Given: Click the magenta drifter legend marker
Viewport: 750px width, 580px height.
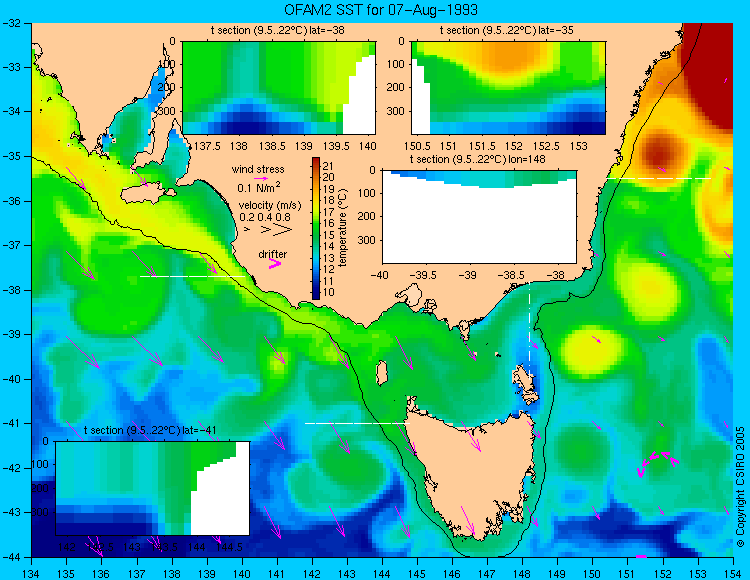Looking at the screenshot, I should point(275,263).
